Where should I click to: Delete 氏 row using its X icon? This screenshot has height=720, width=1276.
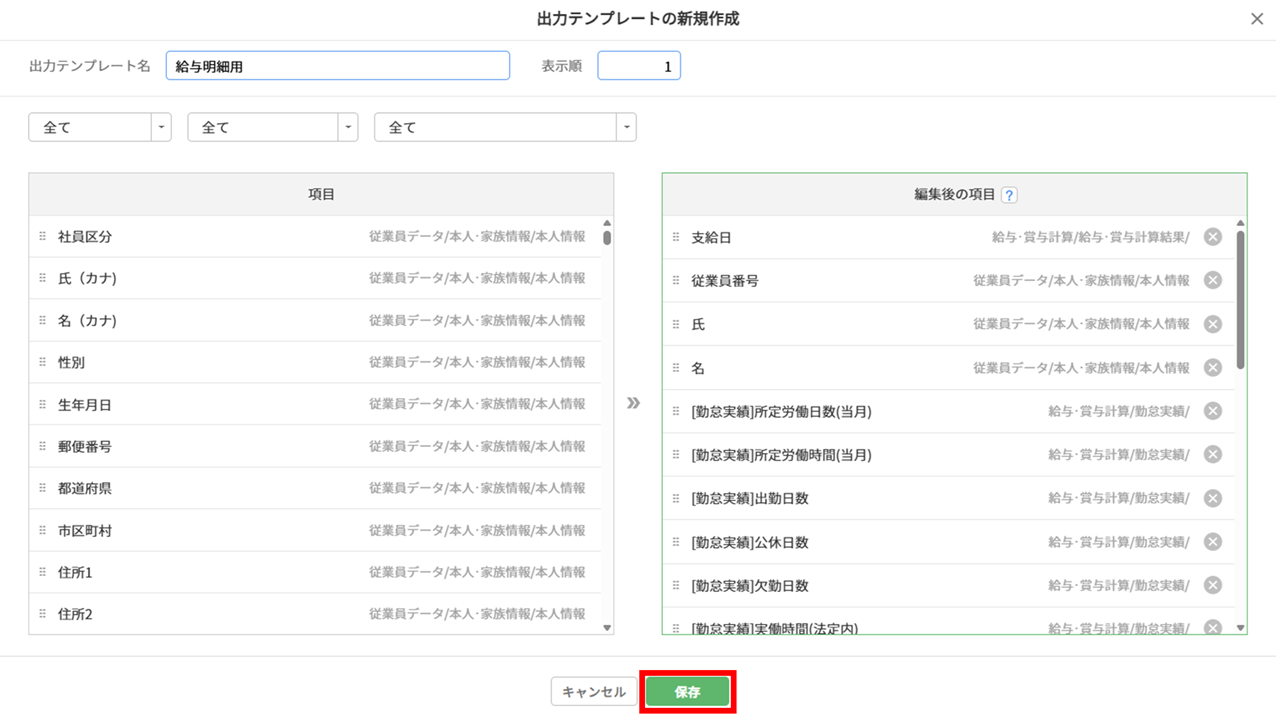1212,324
